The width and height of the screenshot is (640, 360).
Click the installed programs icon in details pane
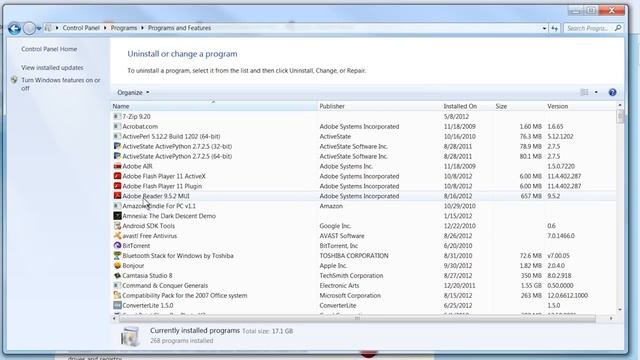[x=130, y=336]
